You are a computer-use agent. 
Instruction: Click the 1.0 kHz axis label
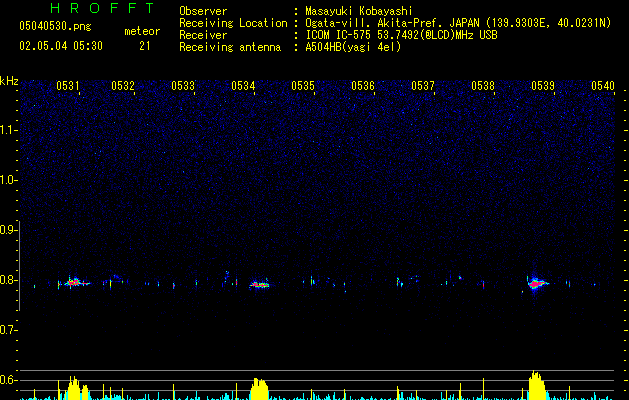pos(8,180)
